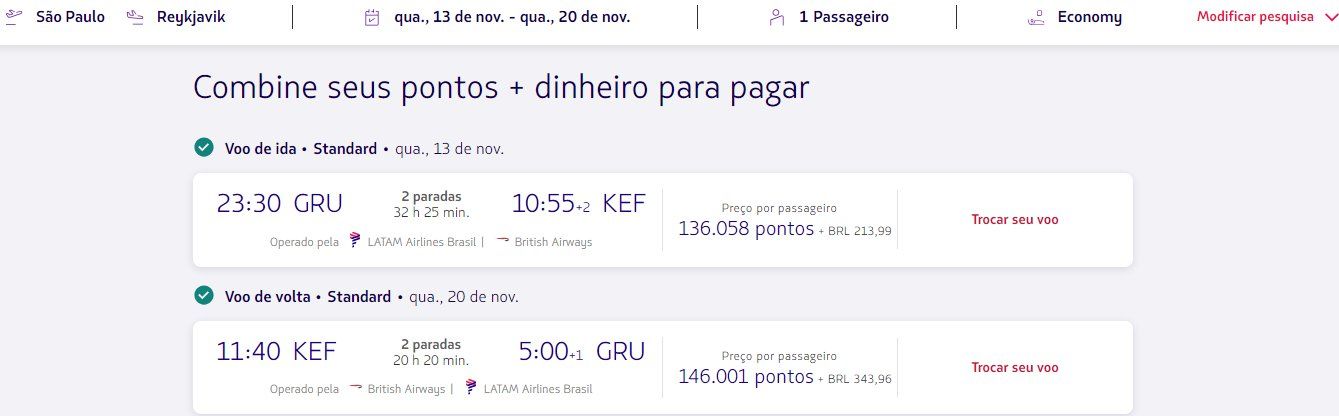This screenshot has height=416, width=1339.
Task: Click 2 paradas on GRU to KEF flight
Action: 431,196
